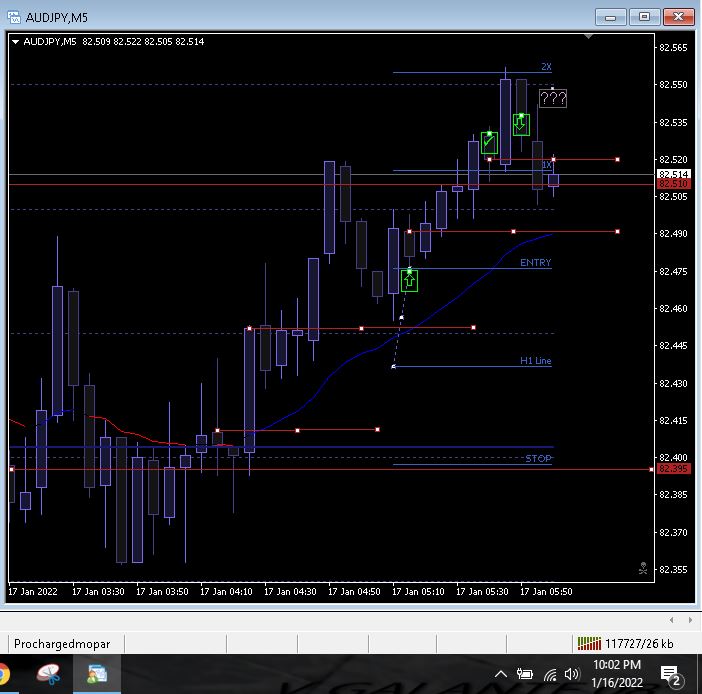
Task: Select the green checkmark marker on the chart
Action: click(x=489, y=143)
